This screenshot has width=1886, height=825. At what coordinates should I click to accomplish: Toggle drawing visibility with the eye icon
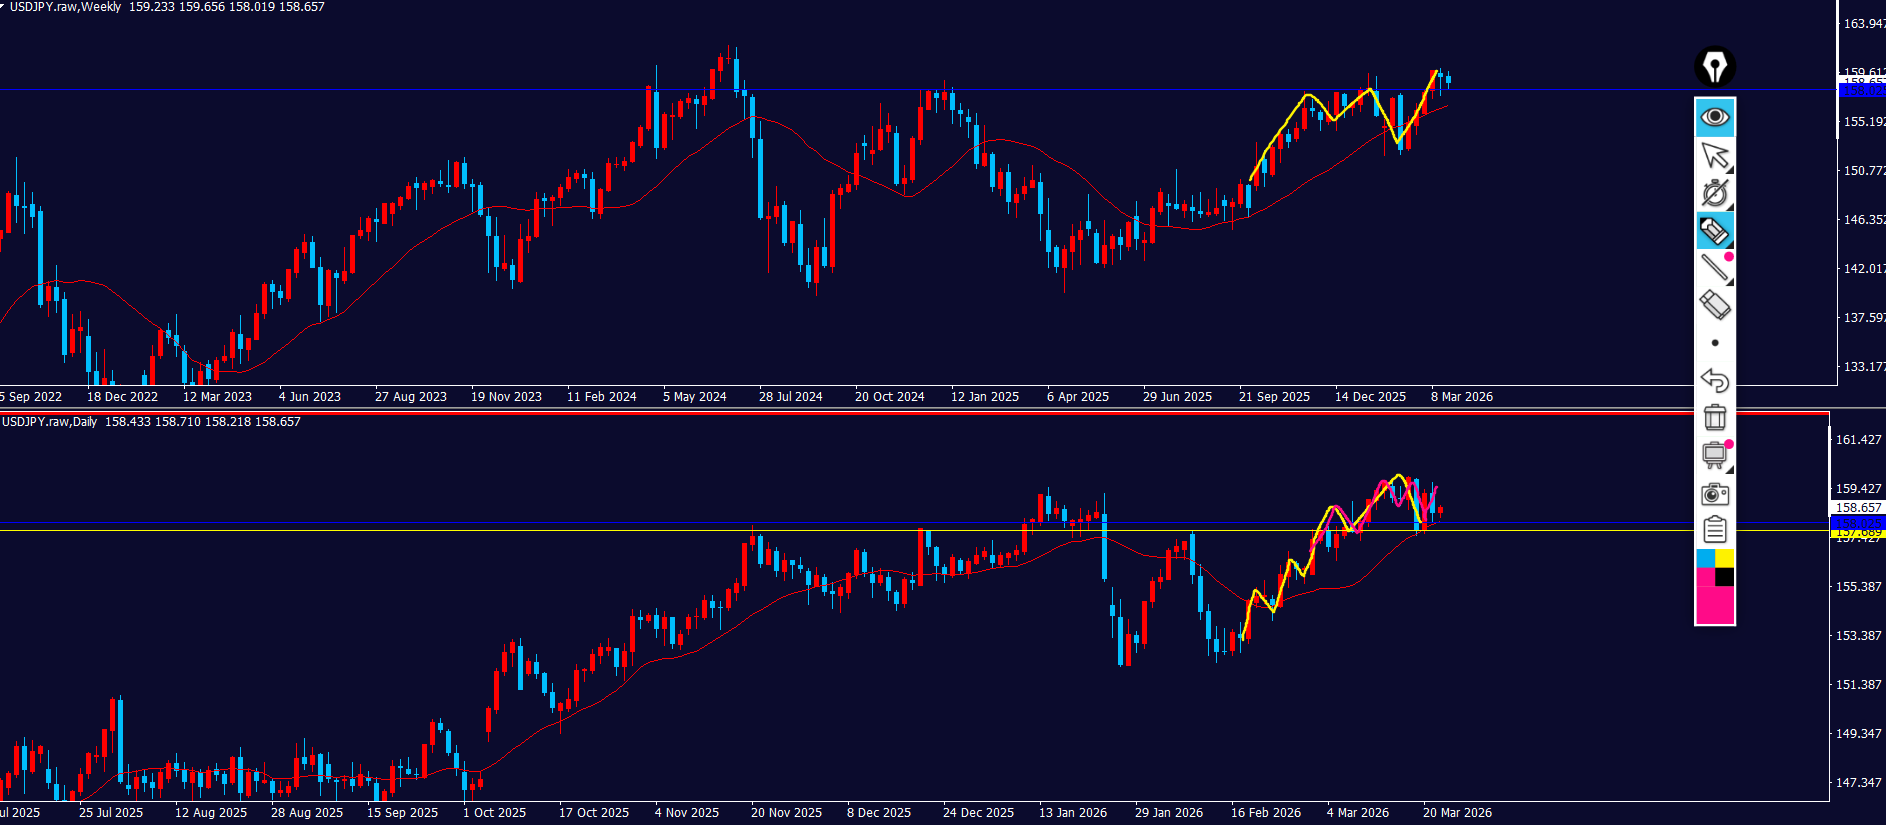click(1714, 117)
